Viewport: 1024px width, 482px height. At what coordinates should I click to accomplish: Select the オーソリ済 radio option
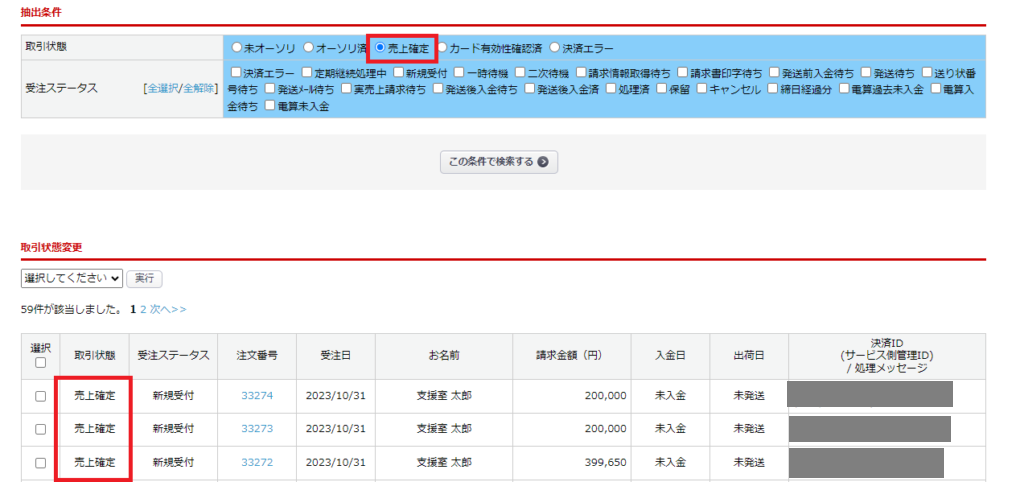(308, 48)
